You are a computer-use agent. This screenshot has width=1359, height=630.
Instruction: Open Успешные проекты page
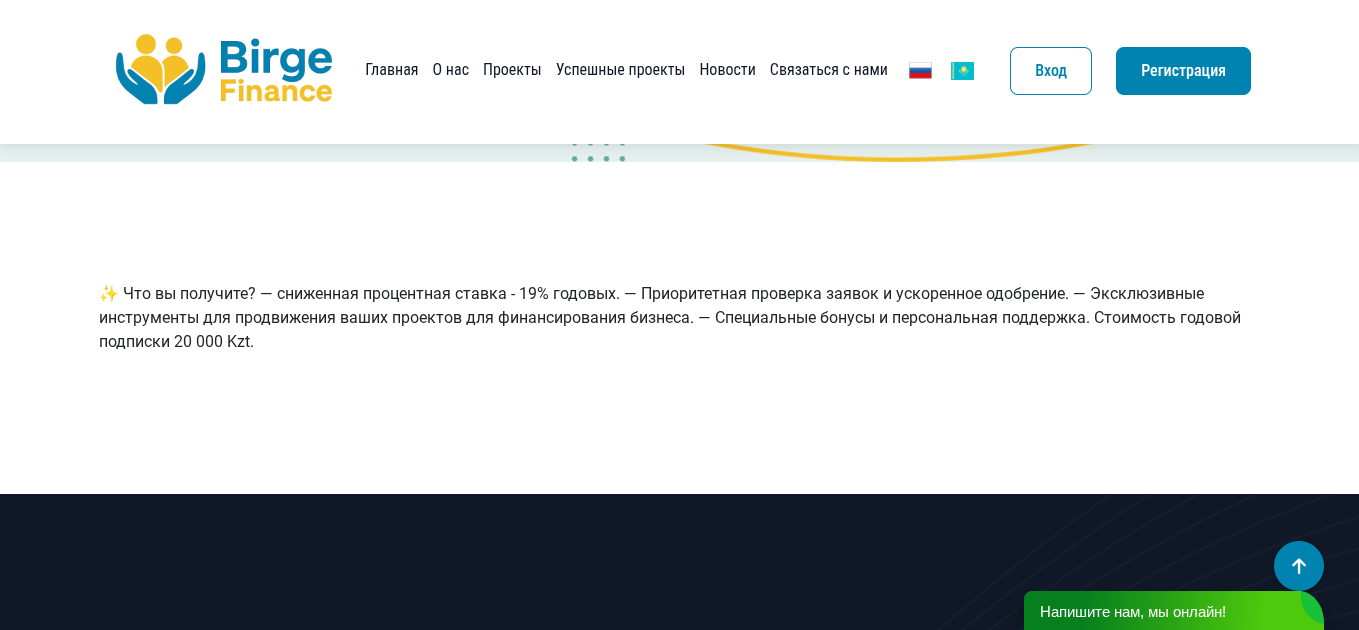coord(620,70)
